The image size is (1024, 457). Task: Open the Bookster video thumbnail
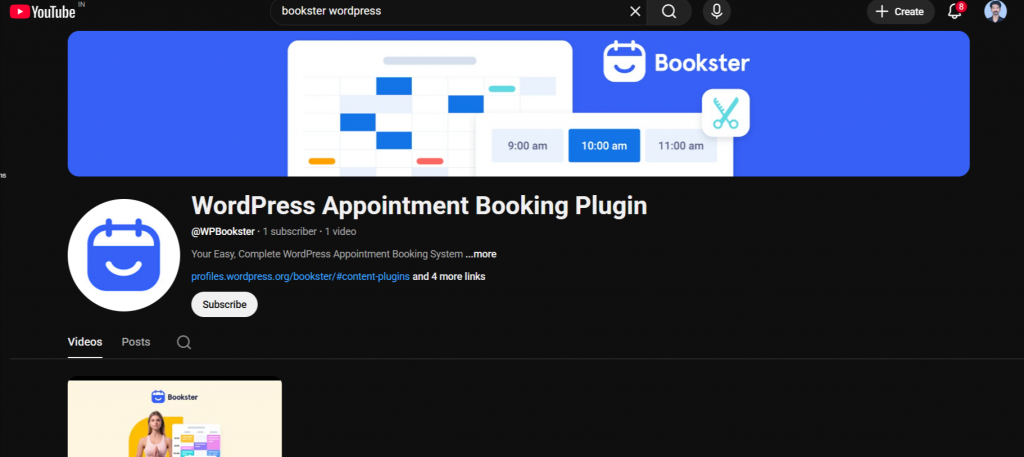(x=174, y=420)
